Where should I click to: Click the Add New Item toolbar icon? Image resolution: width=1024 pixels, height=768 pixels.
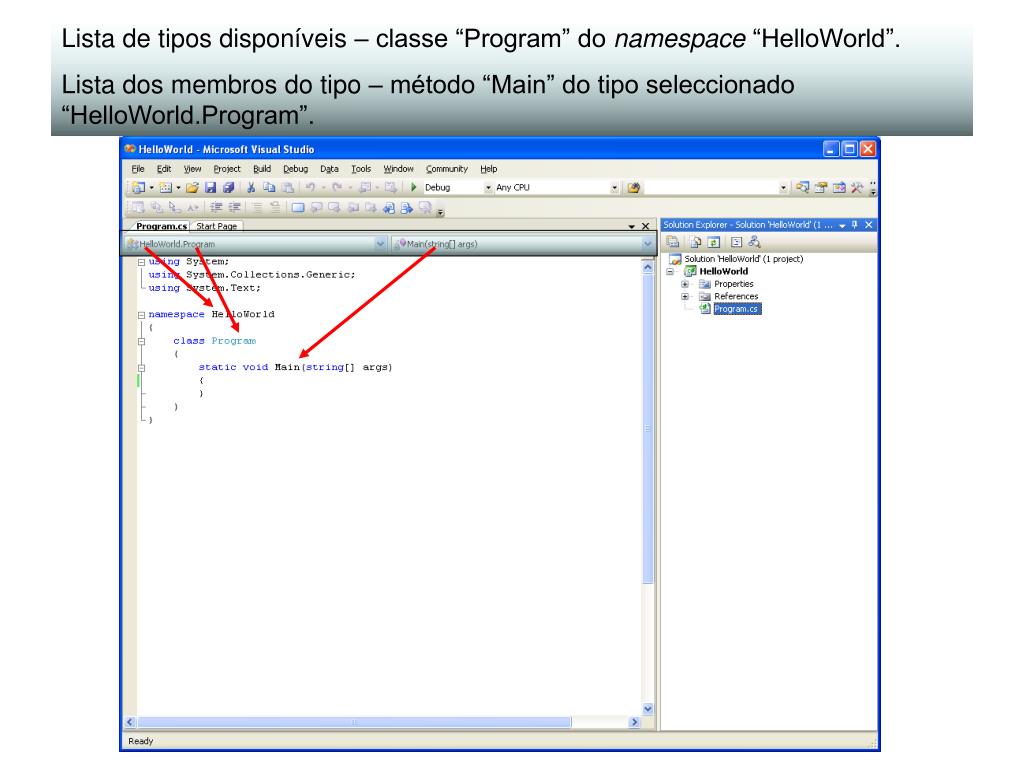tap(166, 187)
